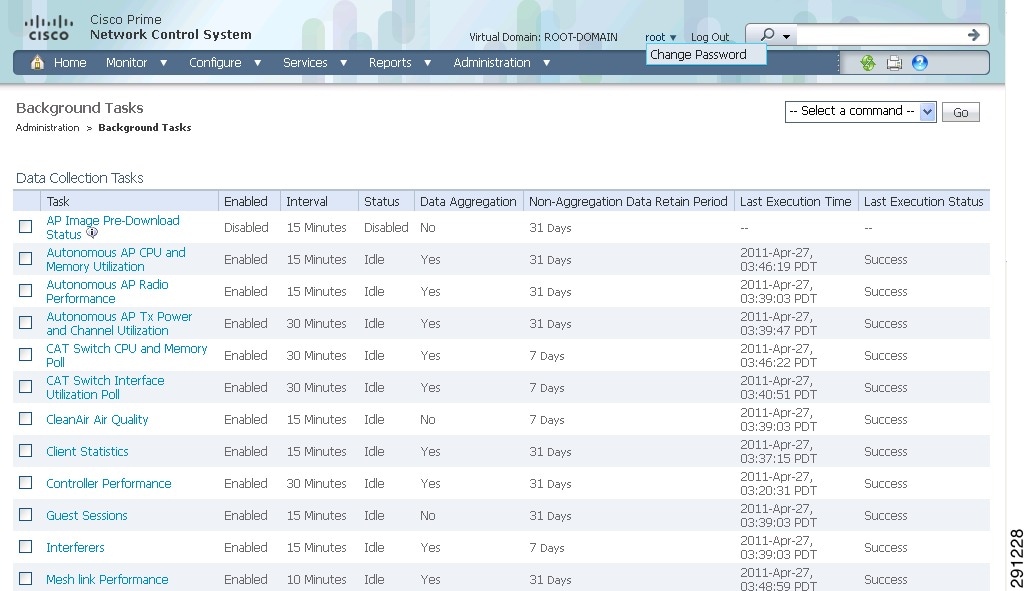This screenshot has height=591, width=1027.
Task: Open the blue help icon
Action: point(920,63)
